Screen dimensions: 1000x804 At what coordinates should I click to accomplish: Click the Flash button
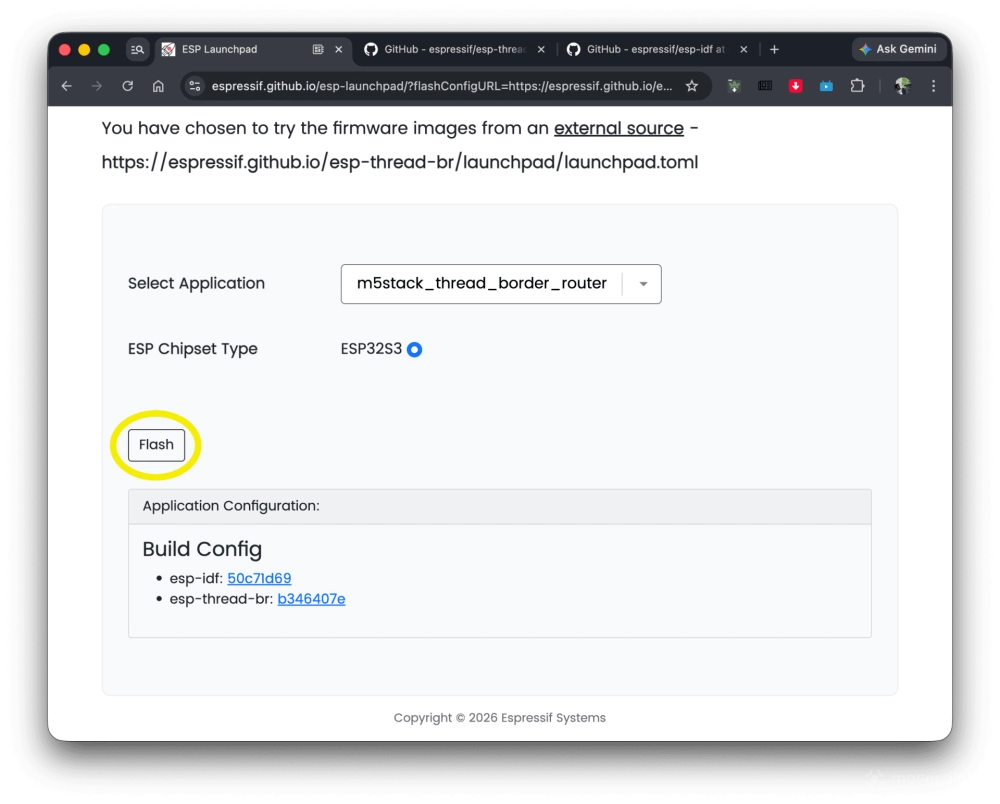156,444
